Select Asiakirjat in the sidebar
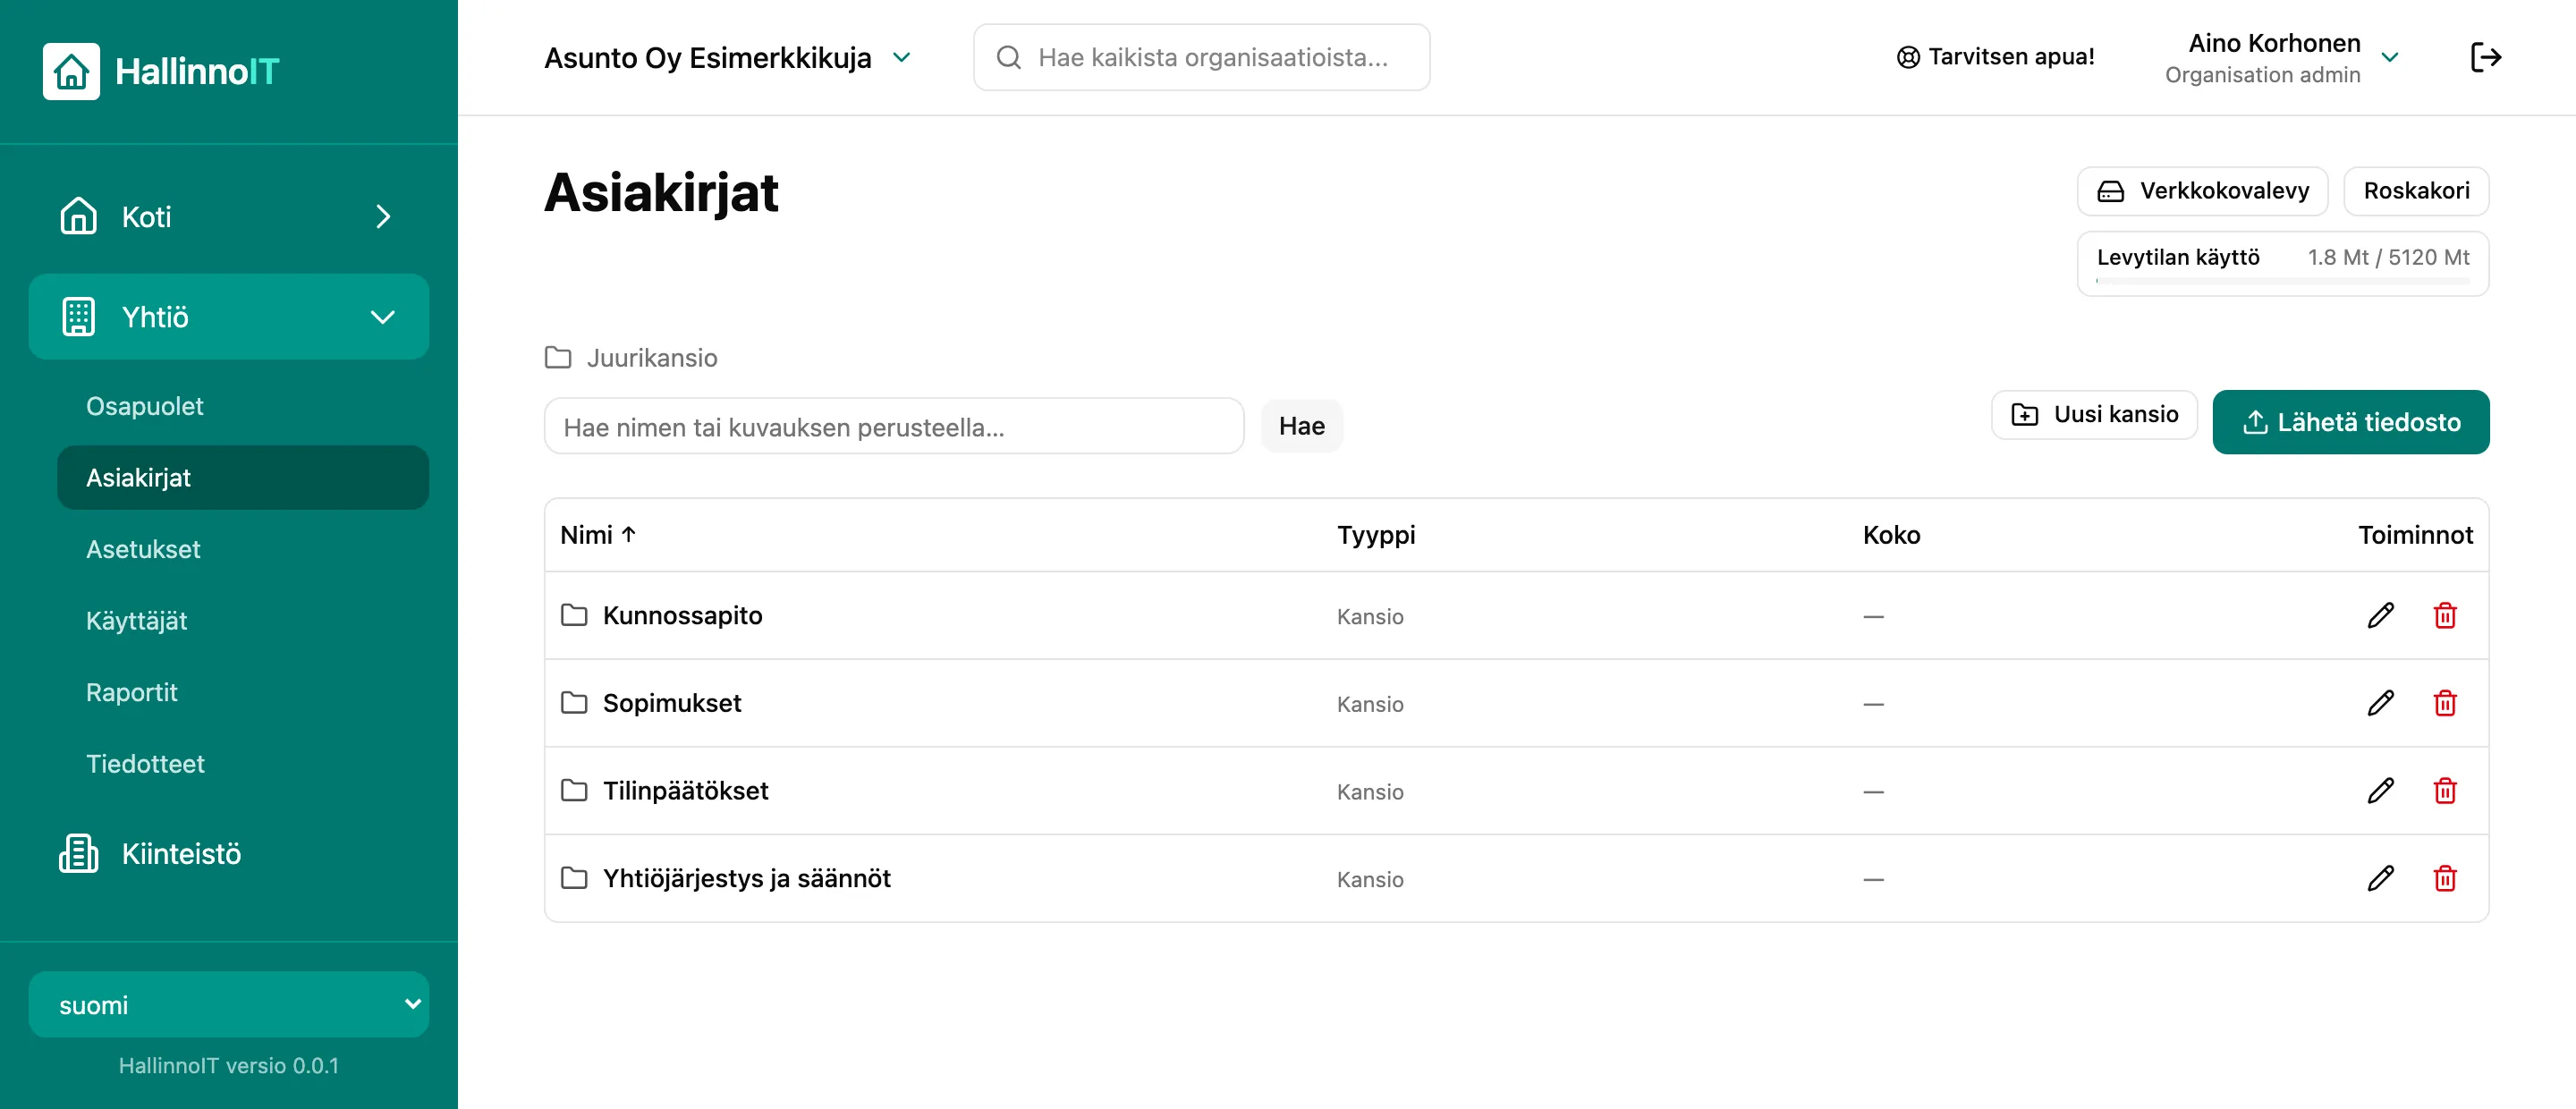This screenshot has width=2576, height=1109. point(243,477)
